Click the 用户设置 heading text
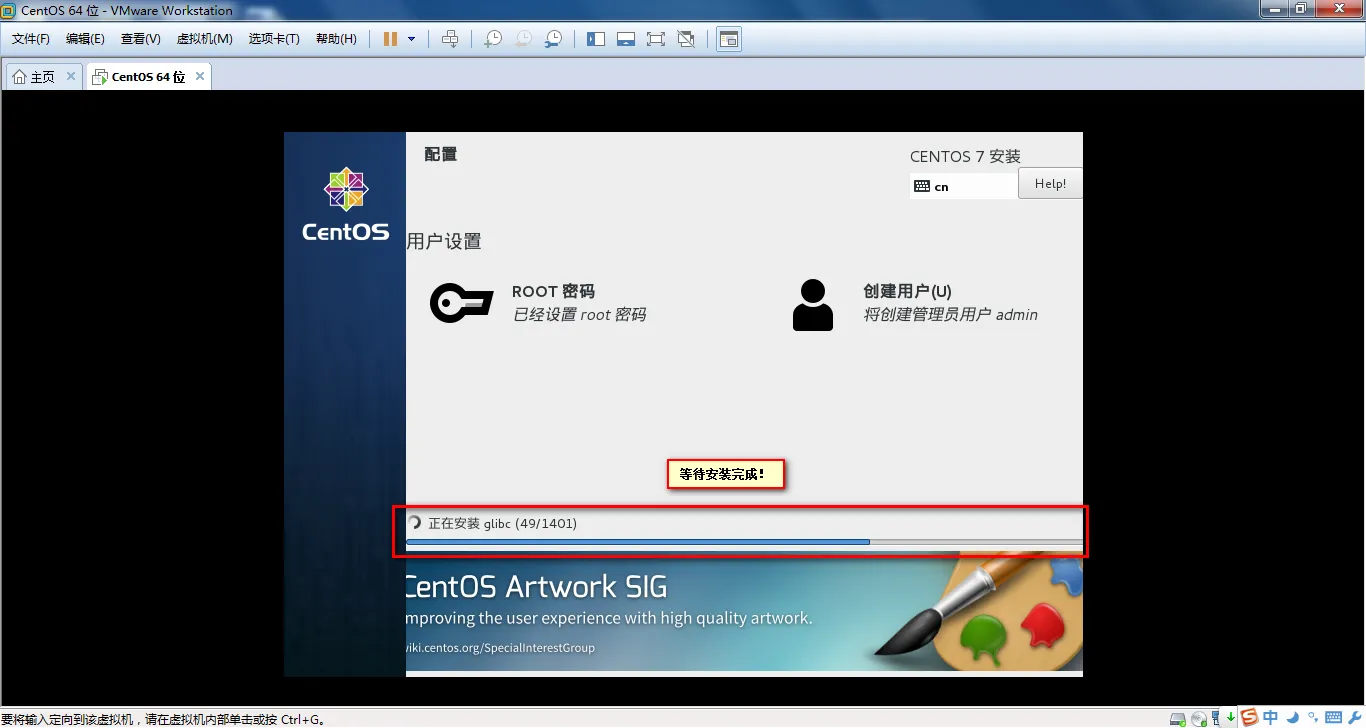Screen dimensions: 1366x728 [444, 241]
